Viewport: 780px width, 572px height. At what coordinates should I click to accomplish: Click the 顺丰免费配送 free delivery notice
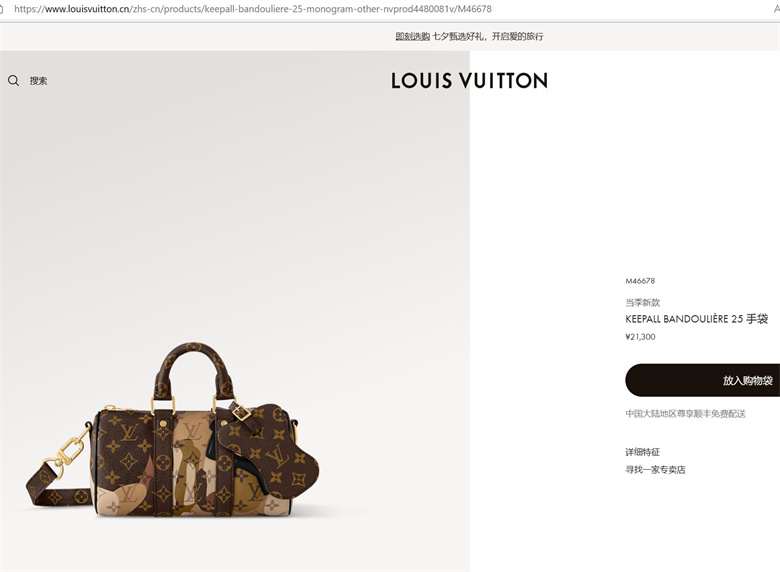685,414
